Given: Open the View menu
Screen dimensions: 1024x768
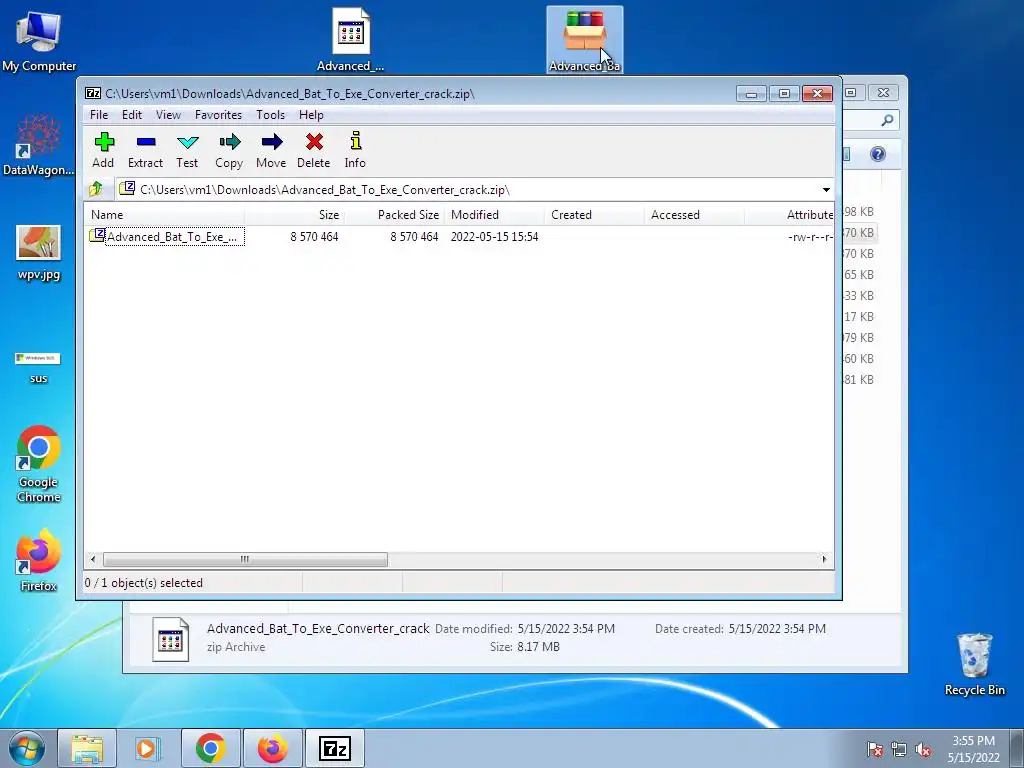Looking at the screenshot, I should pyautogui.click(x=168, y=115).
